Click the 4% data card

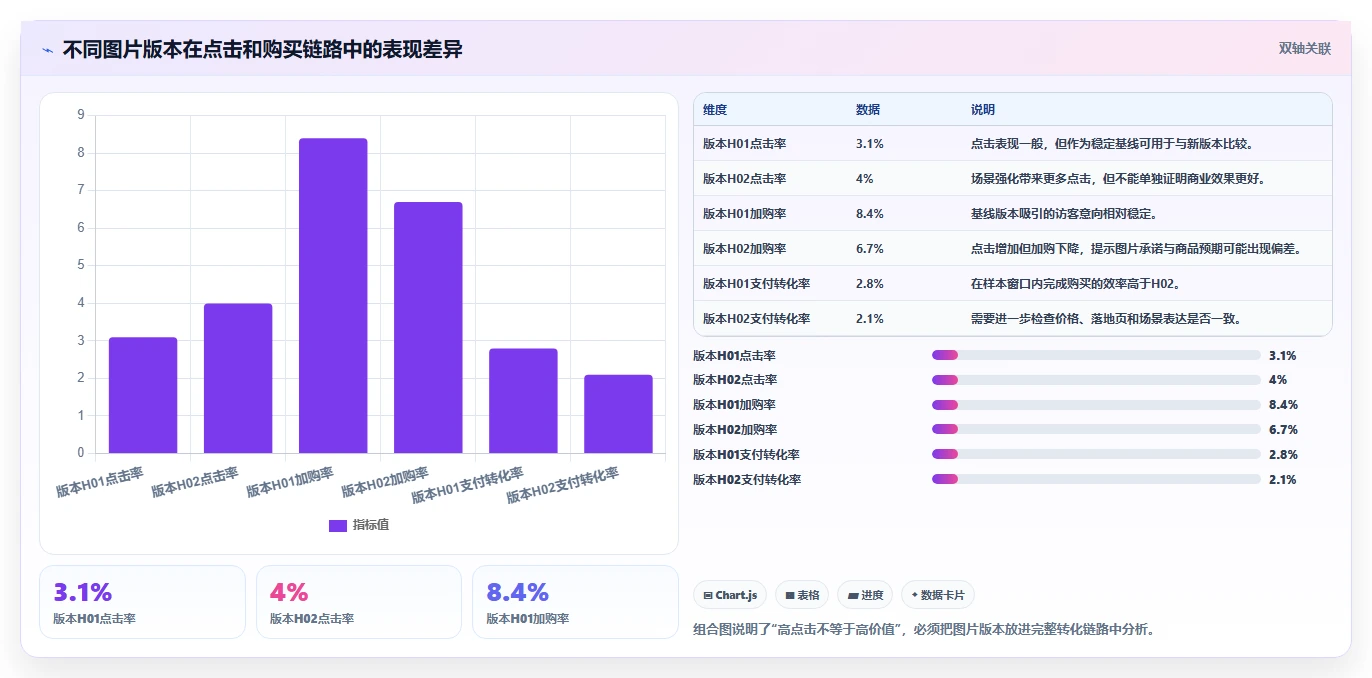click(x=359, y=602)
